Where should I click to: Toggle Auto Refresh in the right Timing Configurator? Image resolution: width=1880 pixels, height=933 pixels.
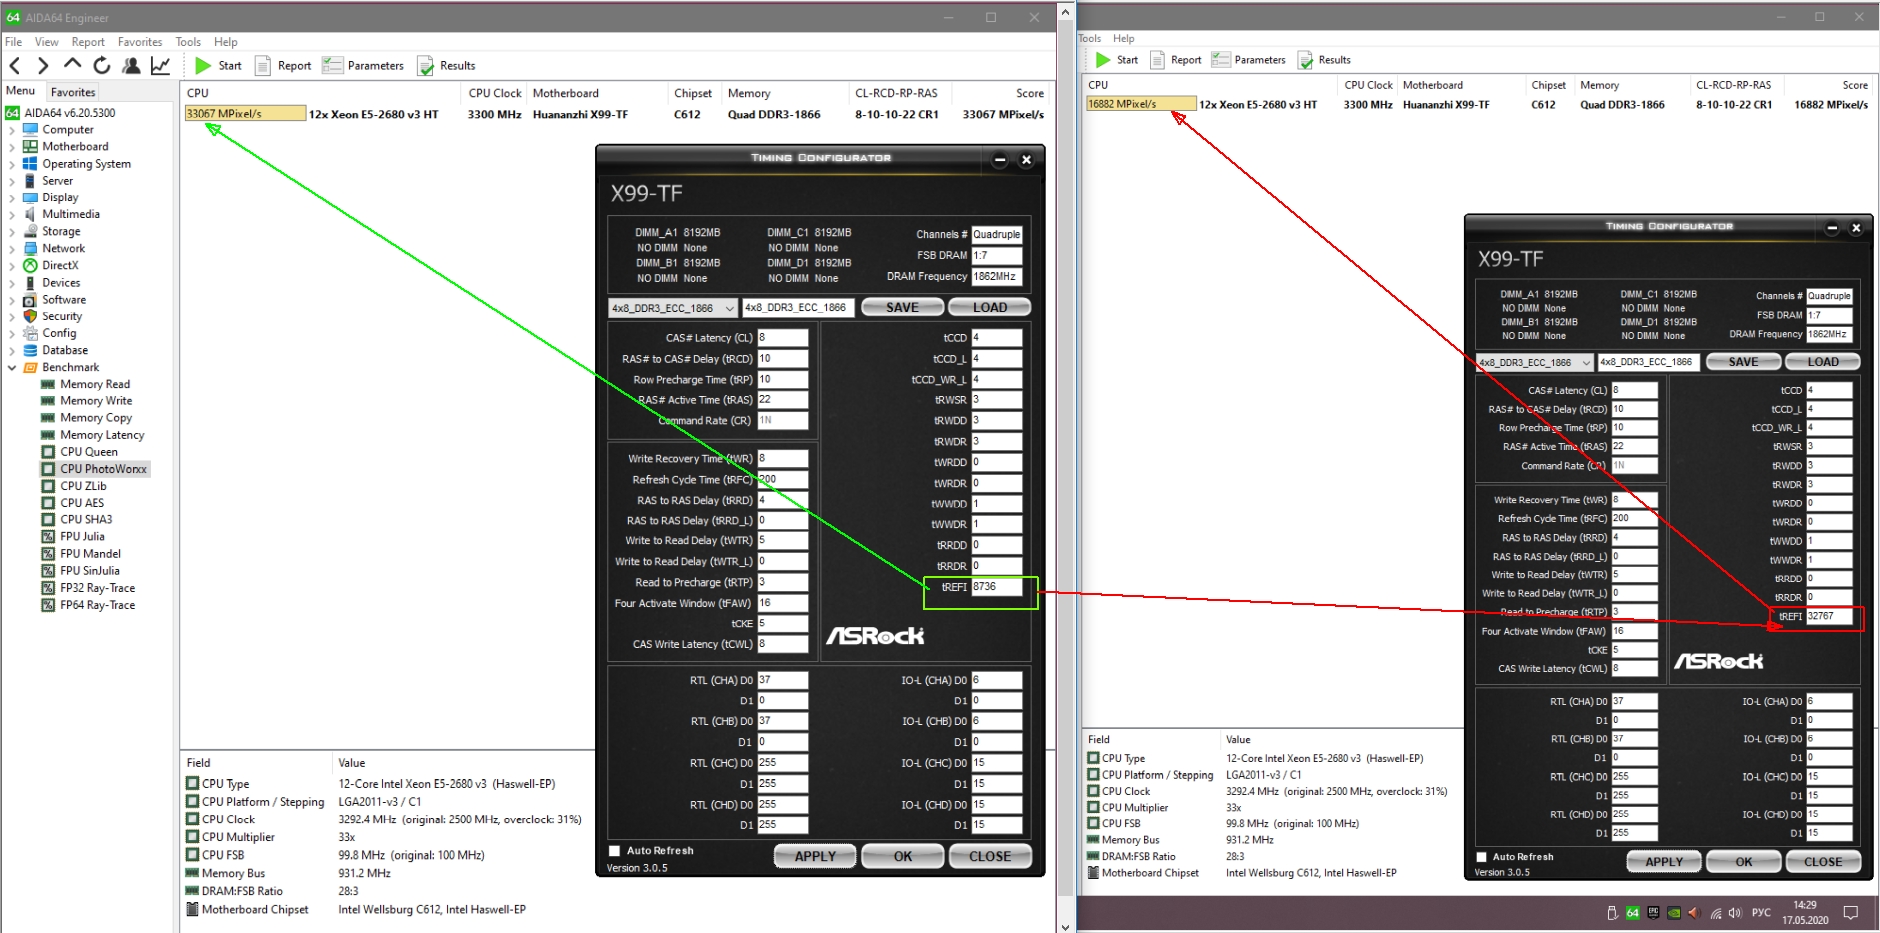coord(1481,857)
